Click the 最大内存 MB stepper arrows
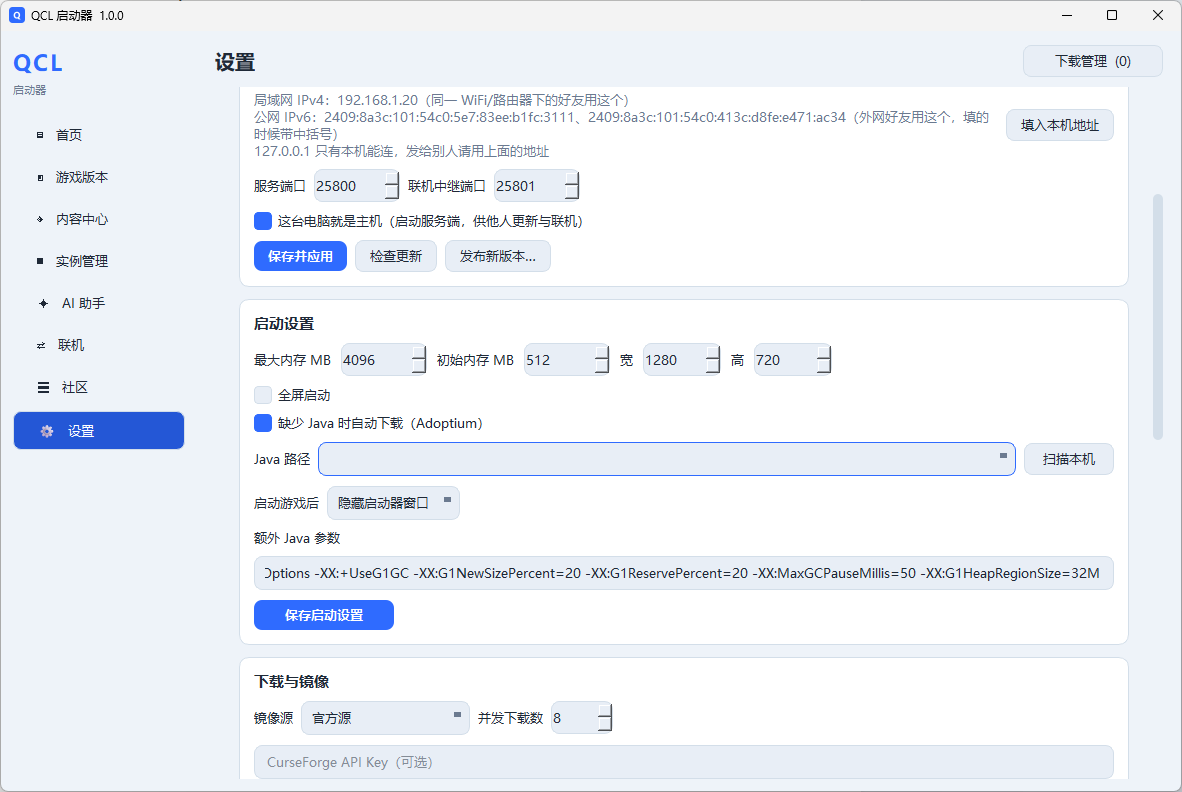 pos(419,360)
